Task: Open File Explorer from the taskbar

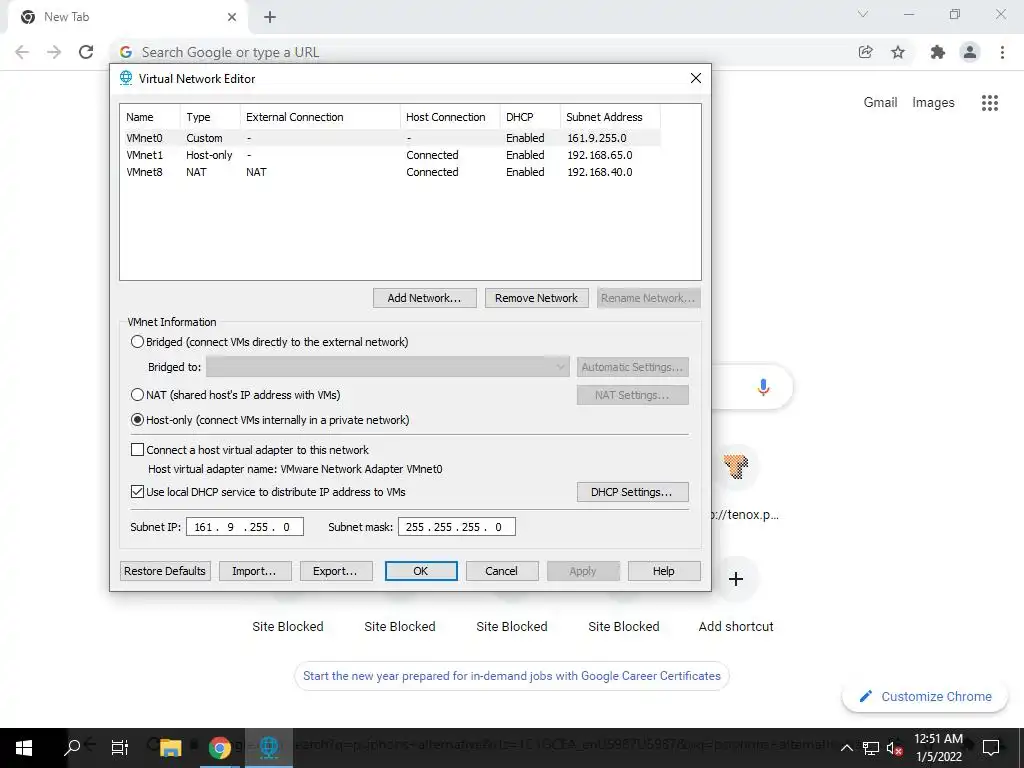Action: tap(170, 748)
